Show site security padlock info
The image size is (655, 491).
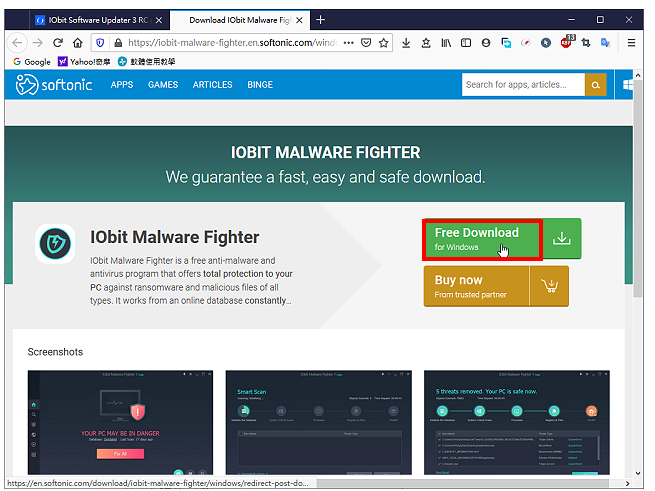(x=118, y=43)
